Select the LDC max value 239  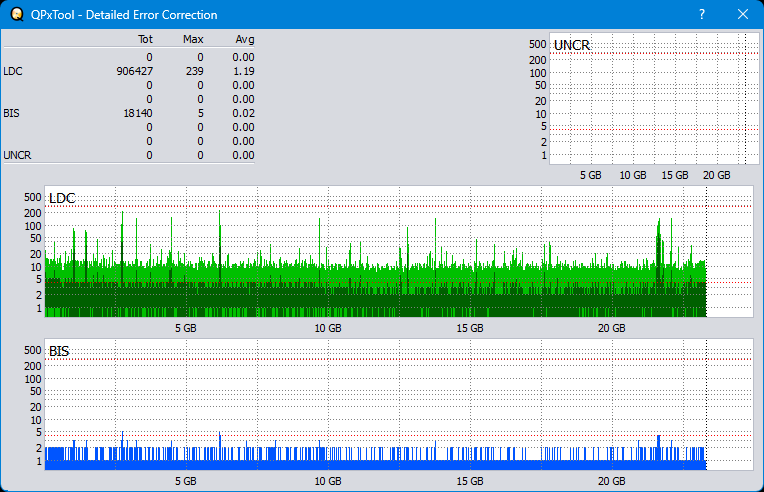tap(194, 71)
